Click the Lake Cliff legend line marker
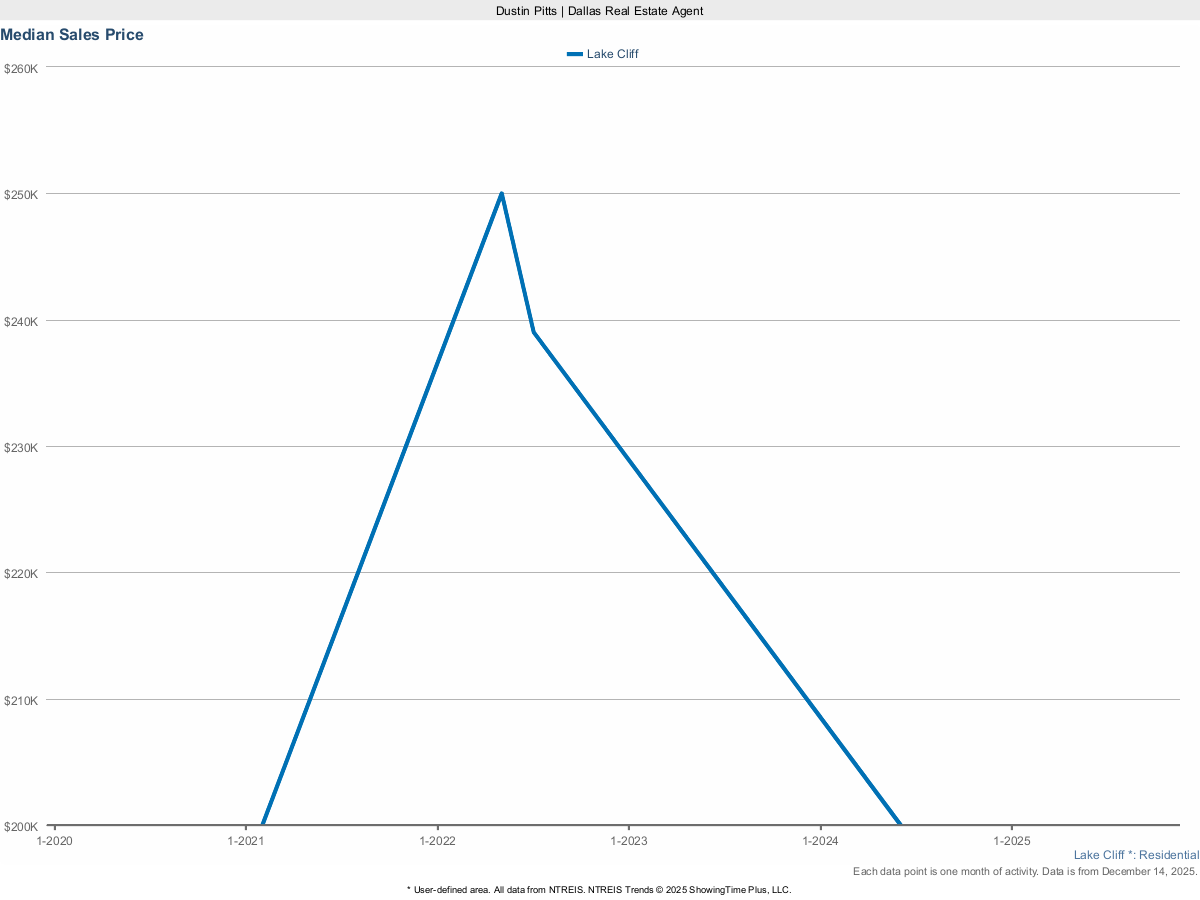1200x900 pixels. [575, 54]
